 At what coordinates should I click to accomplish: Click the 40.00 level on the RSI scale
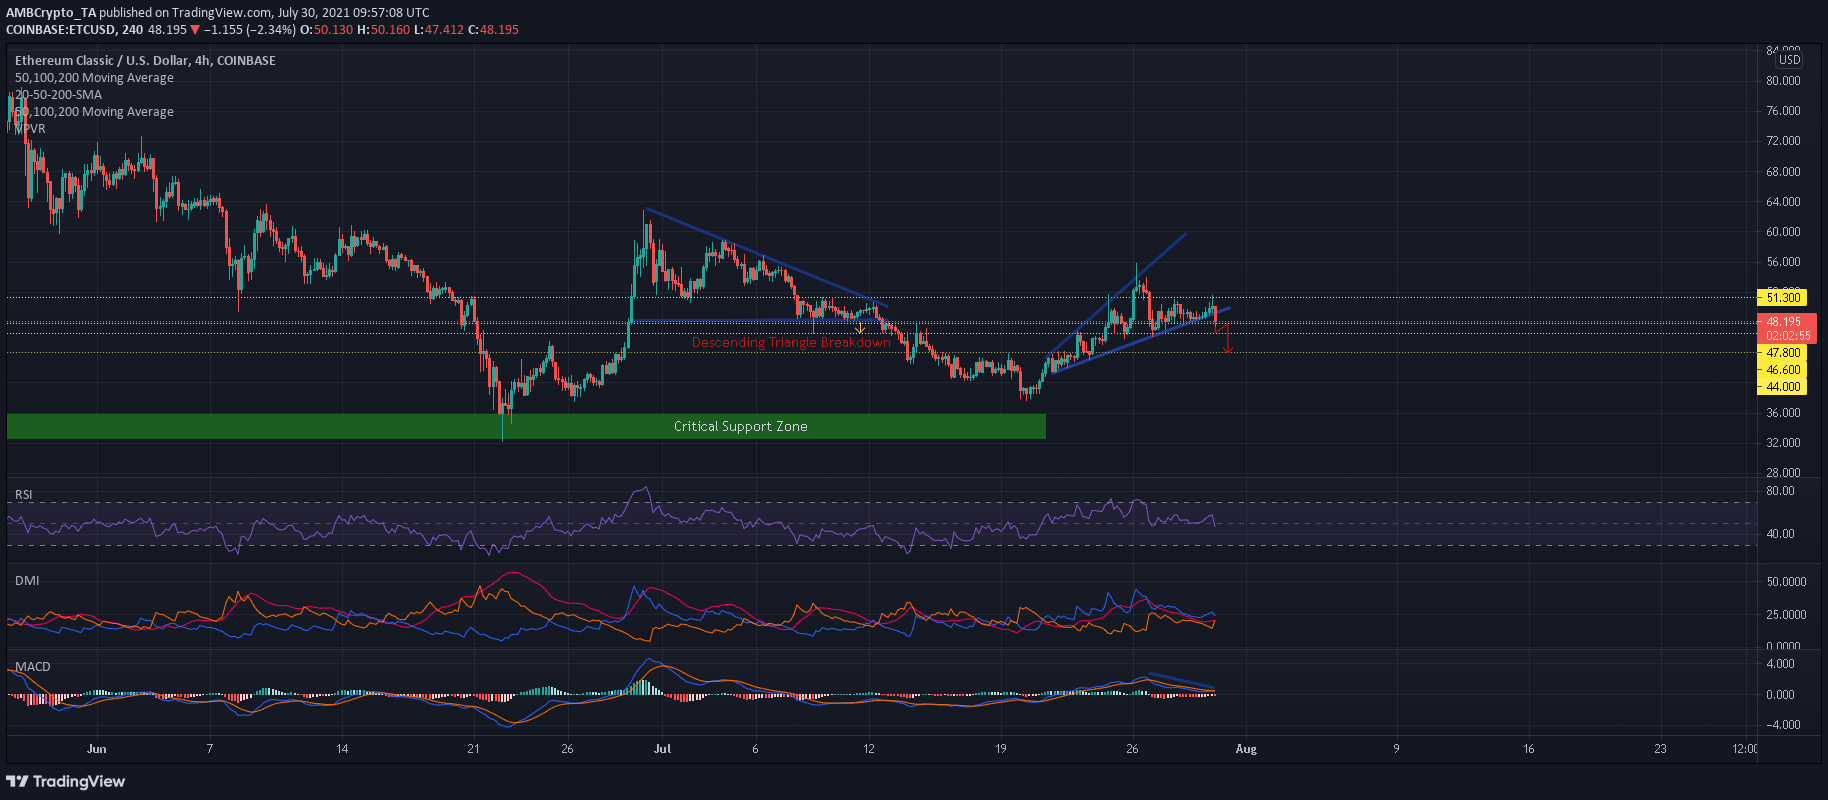click(x=1781, y=534)
